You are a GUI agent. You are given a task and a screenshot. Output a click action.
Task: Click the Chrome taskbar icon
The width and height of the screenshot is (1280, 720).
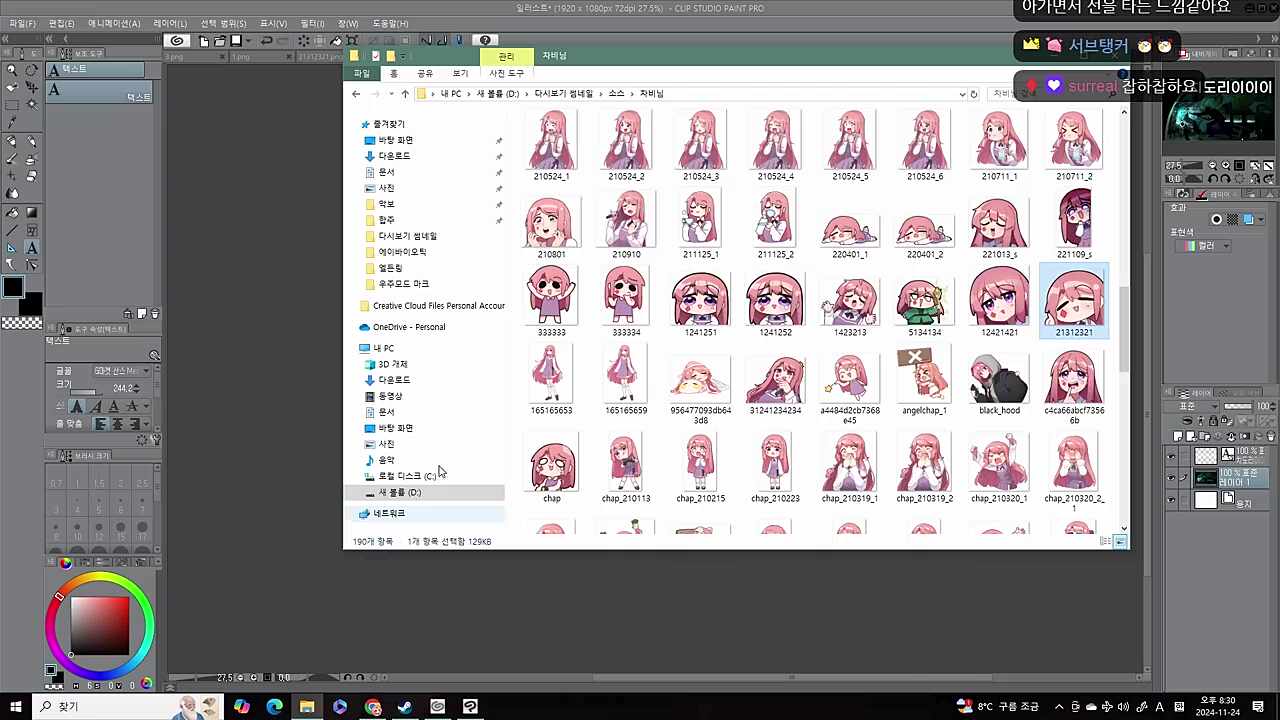(x=373, y=707)
